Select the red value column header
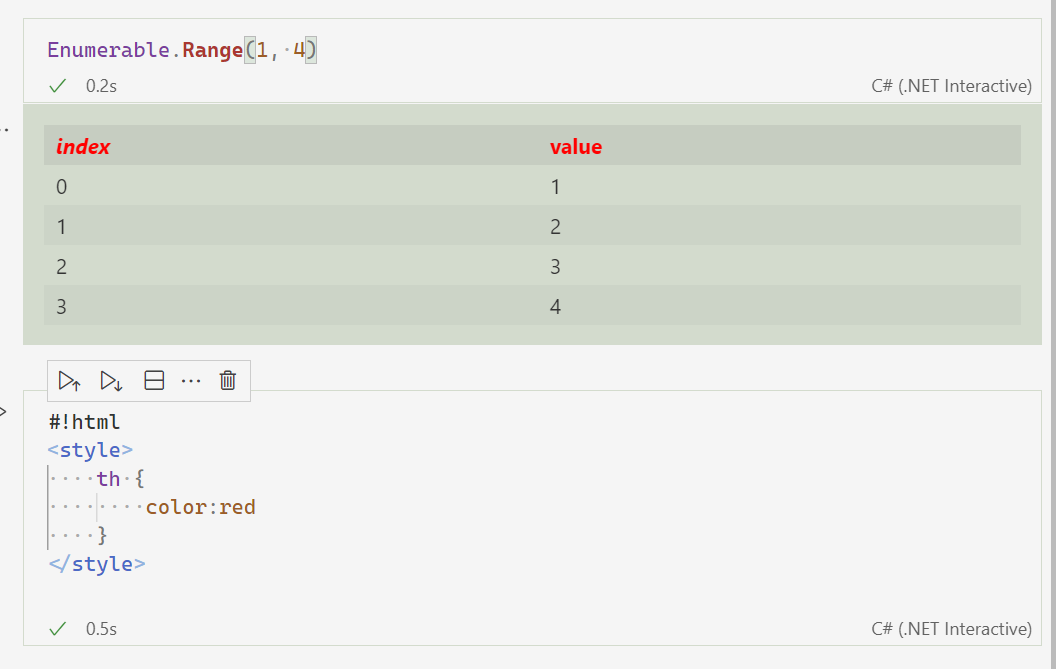The height and width of the screenshot is (669, 1056). (x=576, y=146)
